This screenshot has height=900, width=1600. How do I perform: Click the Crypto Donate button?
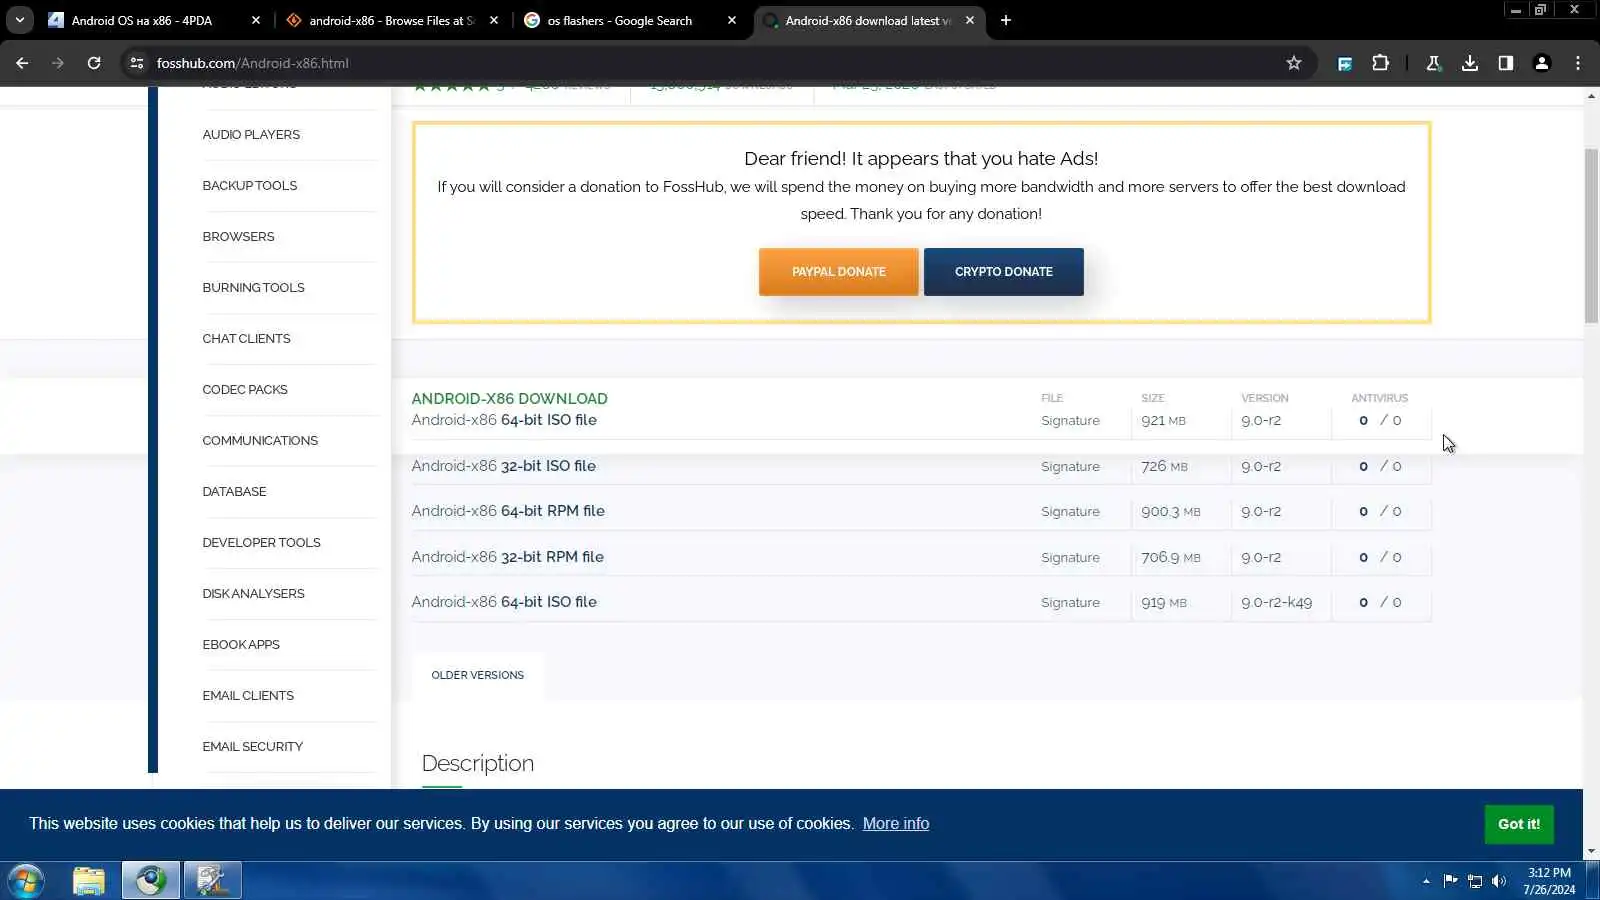click(x=1003, y=272)
